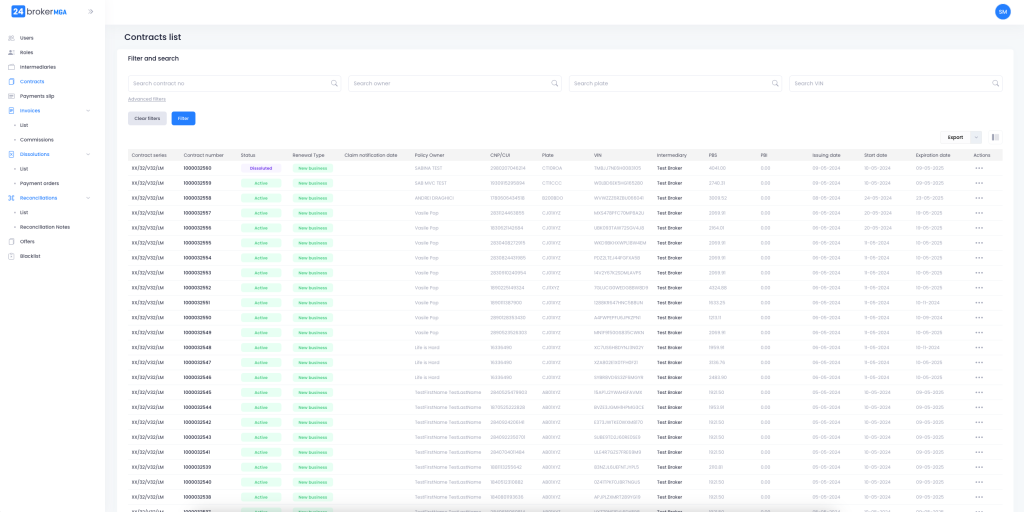Open Reconciliation Notes in the sidebar
This screenshot has height=512, width=1024.
[x=45, y=227]
